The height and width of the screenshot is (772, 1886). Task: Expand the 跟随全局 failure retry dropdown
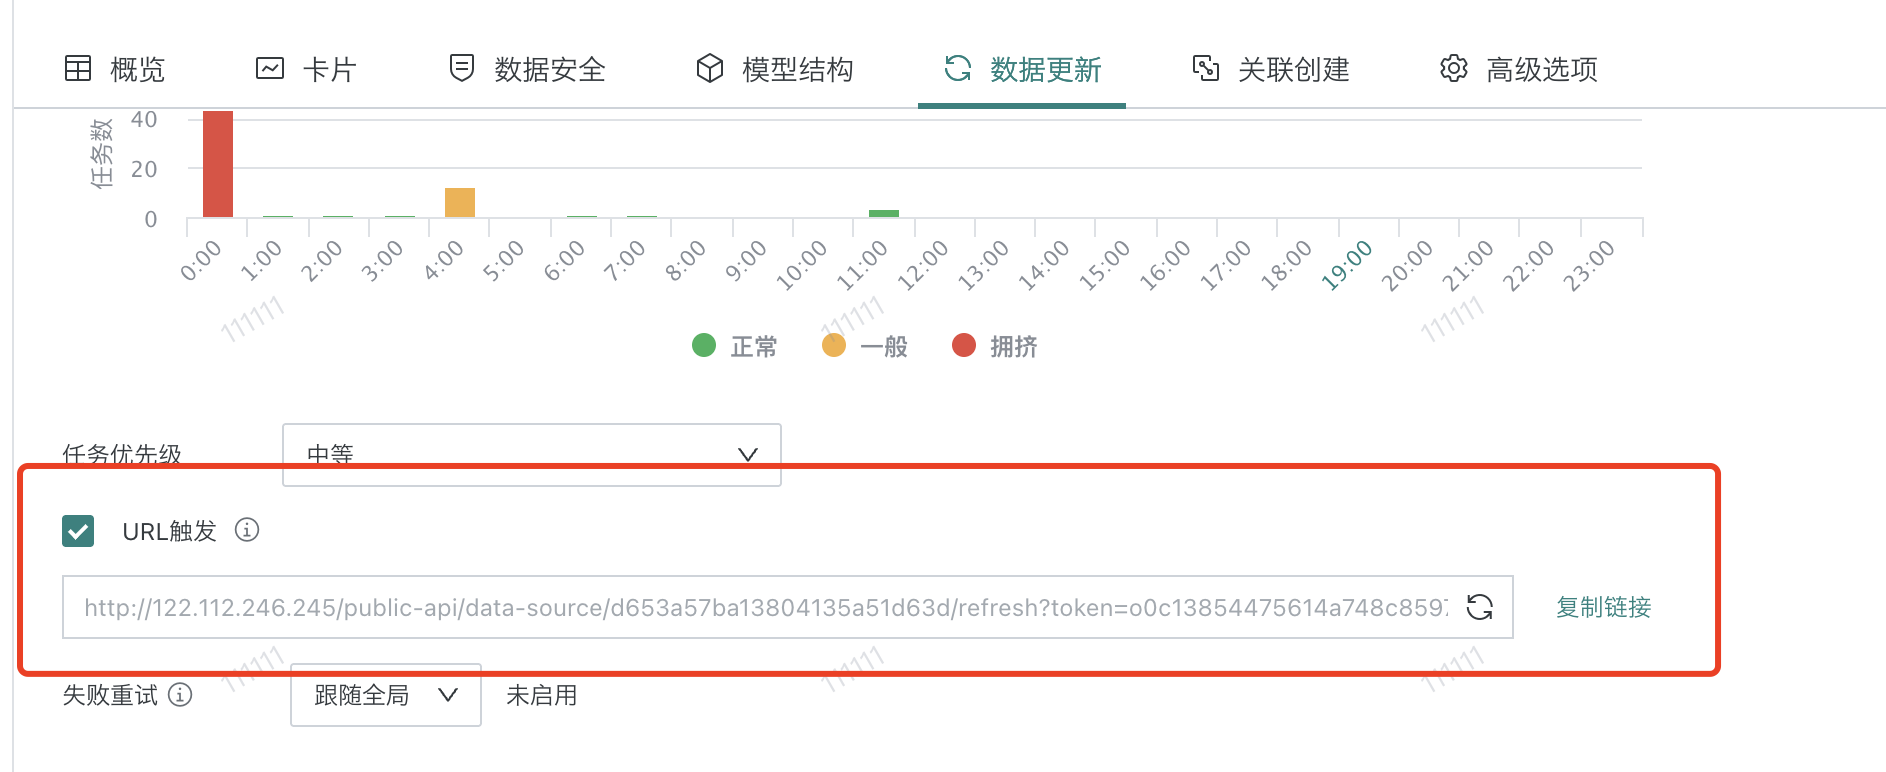386,695
